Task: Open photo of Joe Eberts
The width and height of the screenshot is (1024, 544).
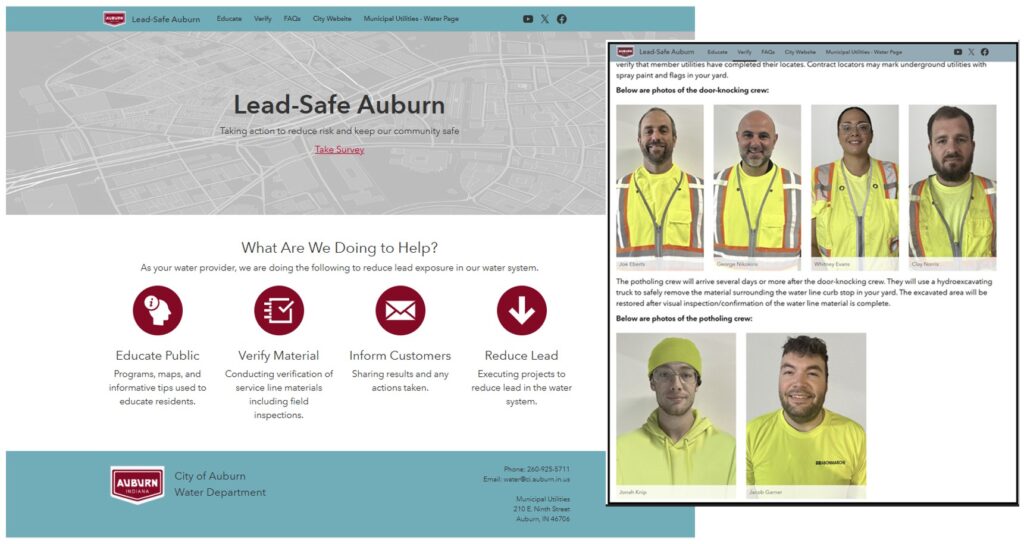Action: (660, 187)
